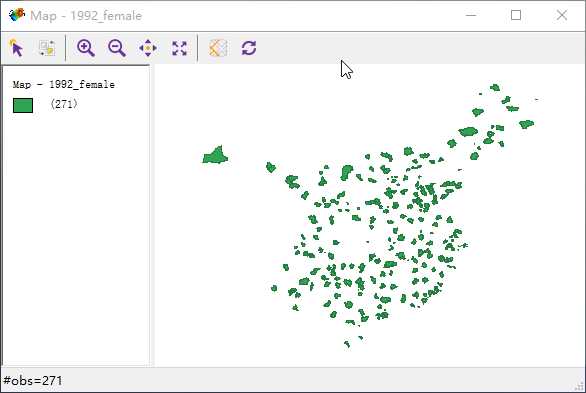Click the window title Map - 1992_female
Image resolution: width=586 pixels, height=393 pixels.
(86, 16)
